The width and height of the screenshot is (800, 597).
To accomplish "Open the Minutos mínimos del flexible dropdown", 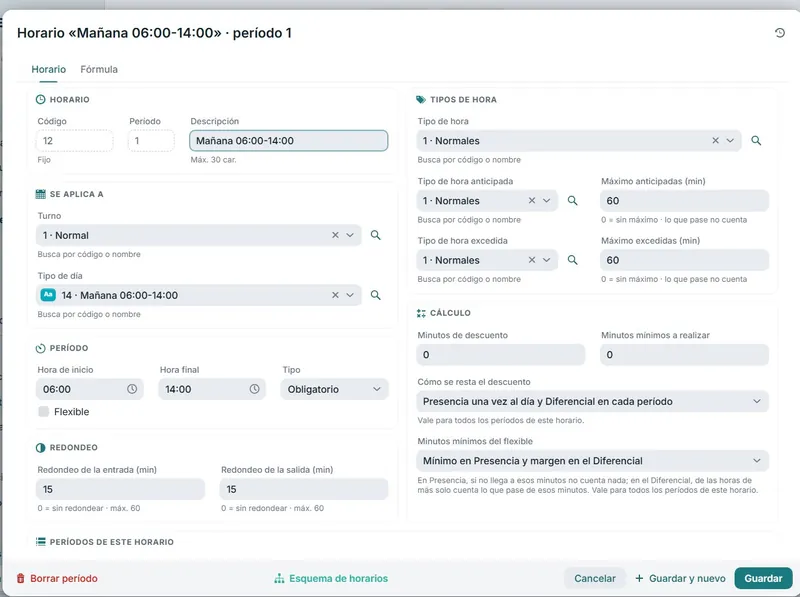I will (592, 461).
